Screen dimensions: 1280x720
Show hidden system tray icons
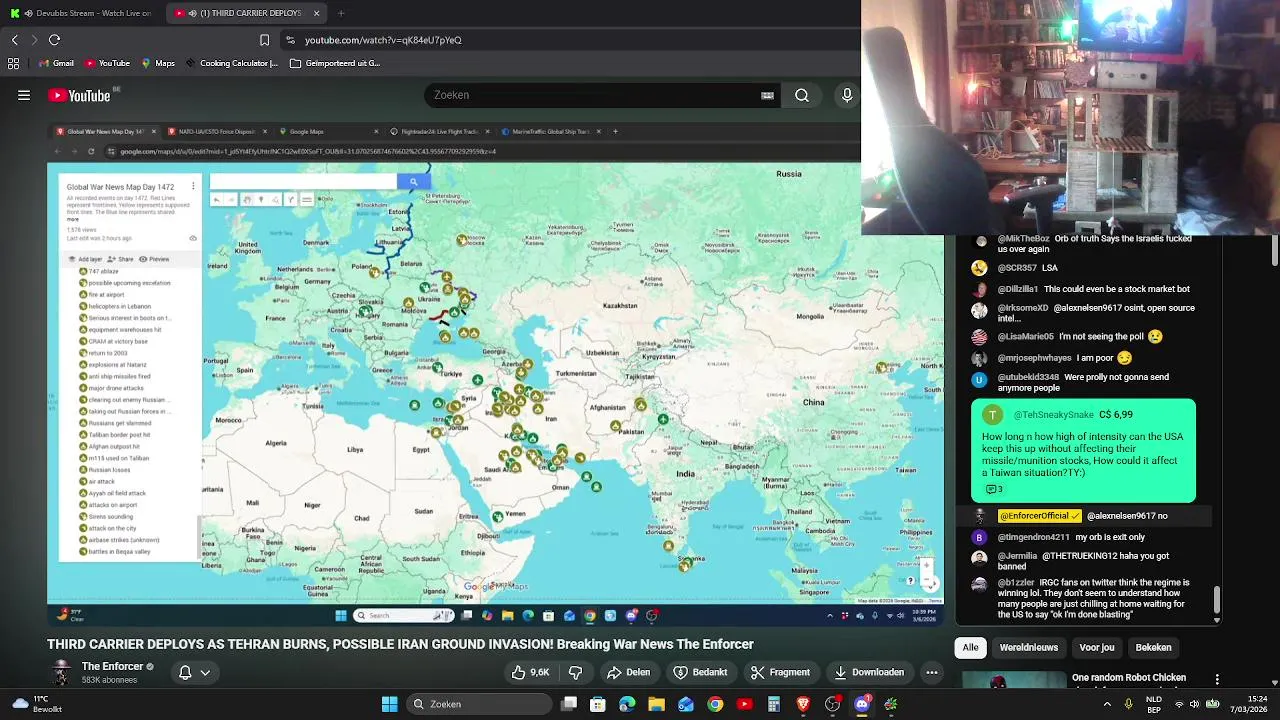[x=1105, y=704]
